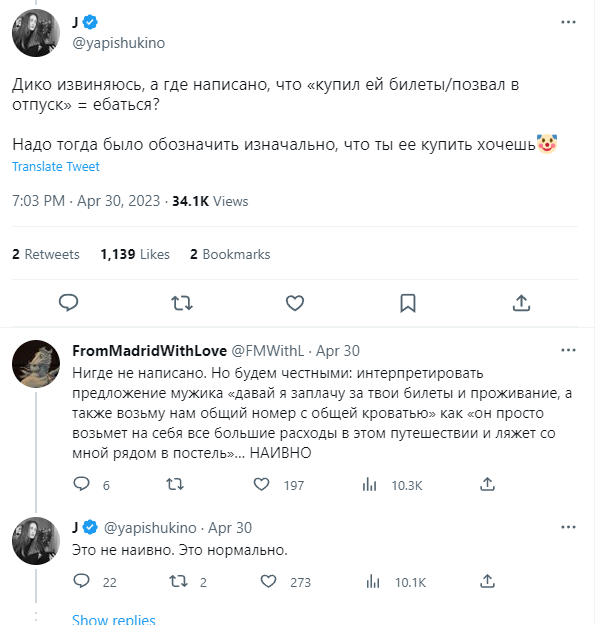Share J's reply tweet
Screen dimensions: 615x625
coord(487,582)
